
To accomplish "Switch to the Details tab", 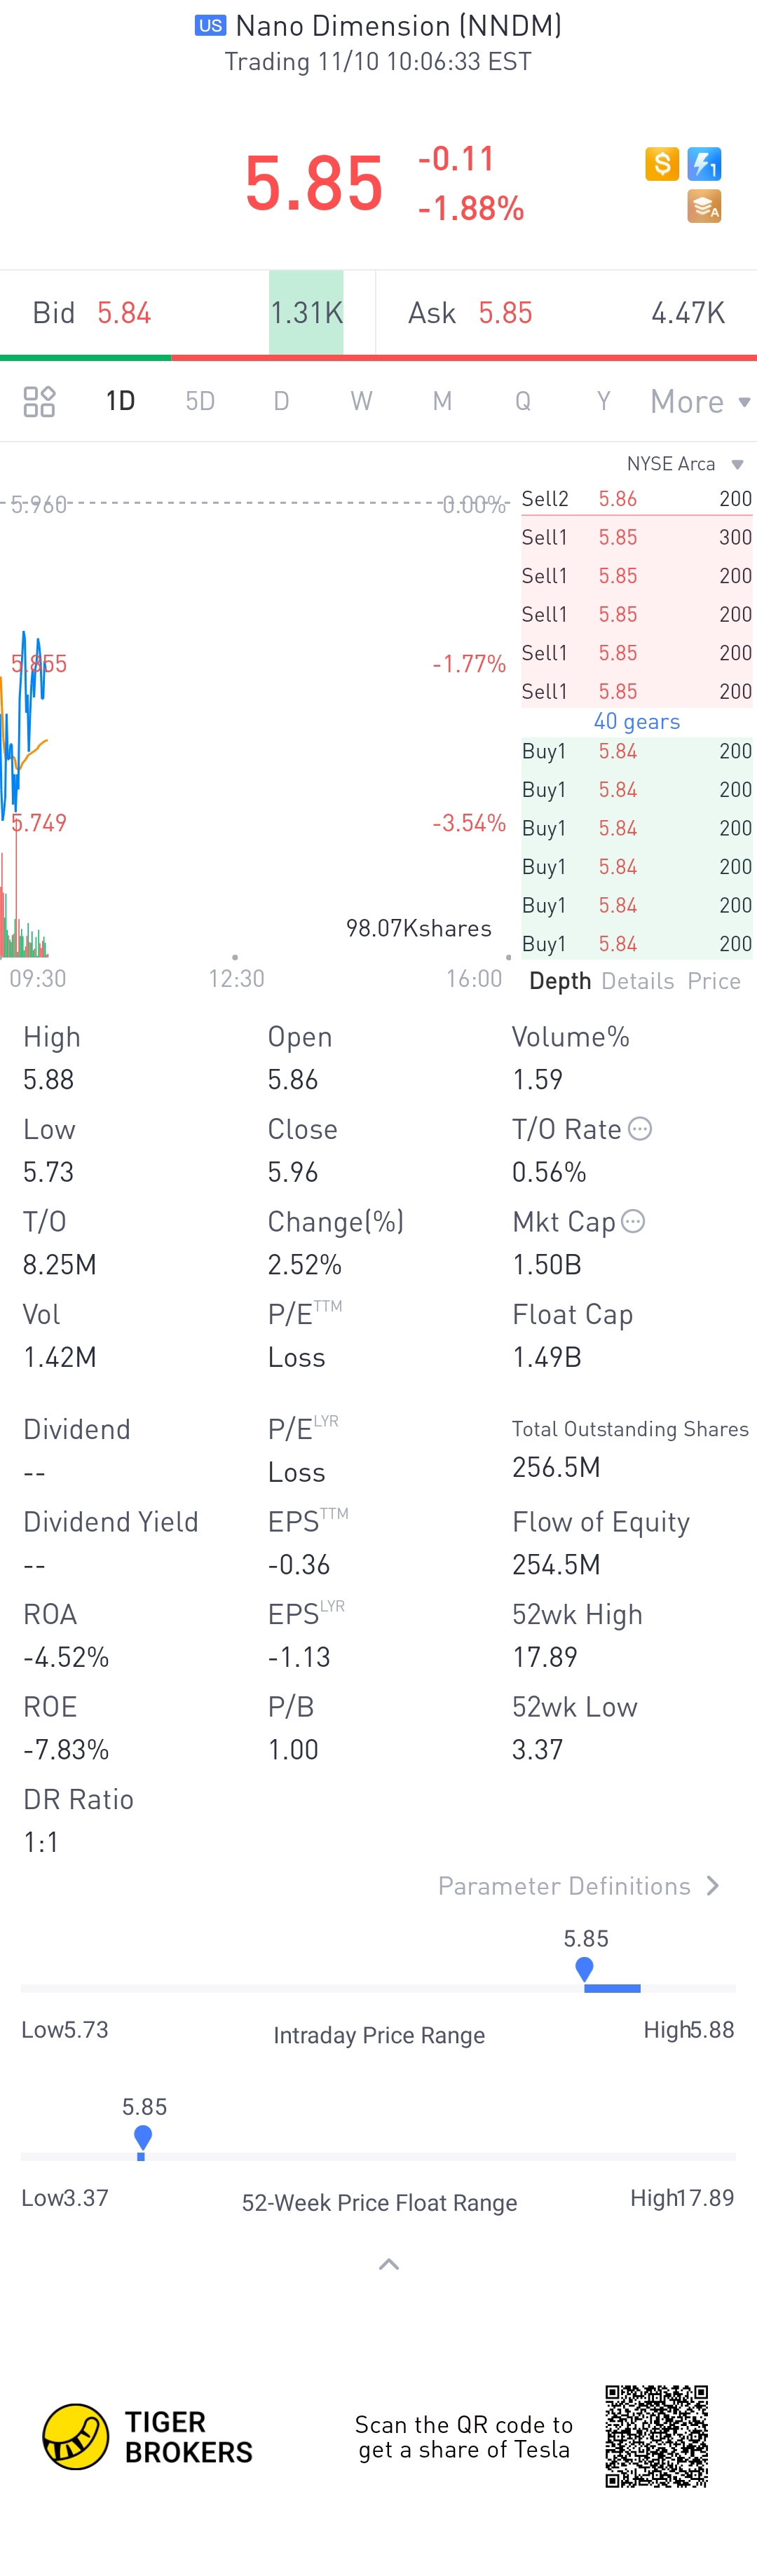I will point(638,981).
